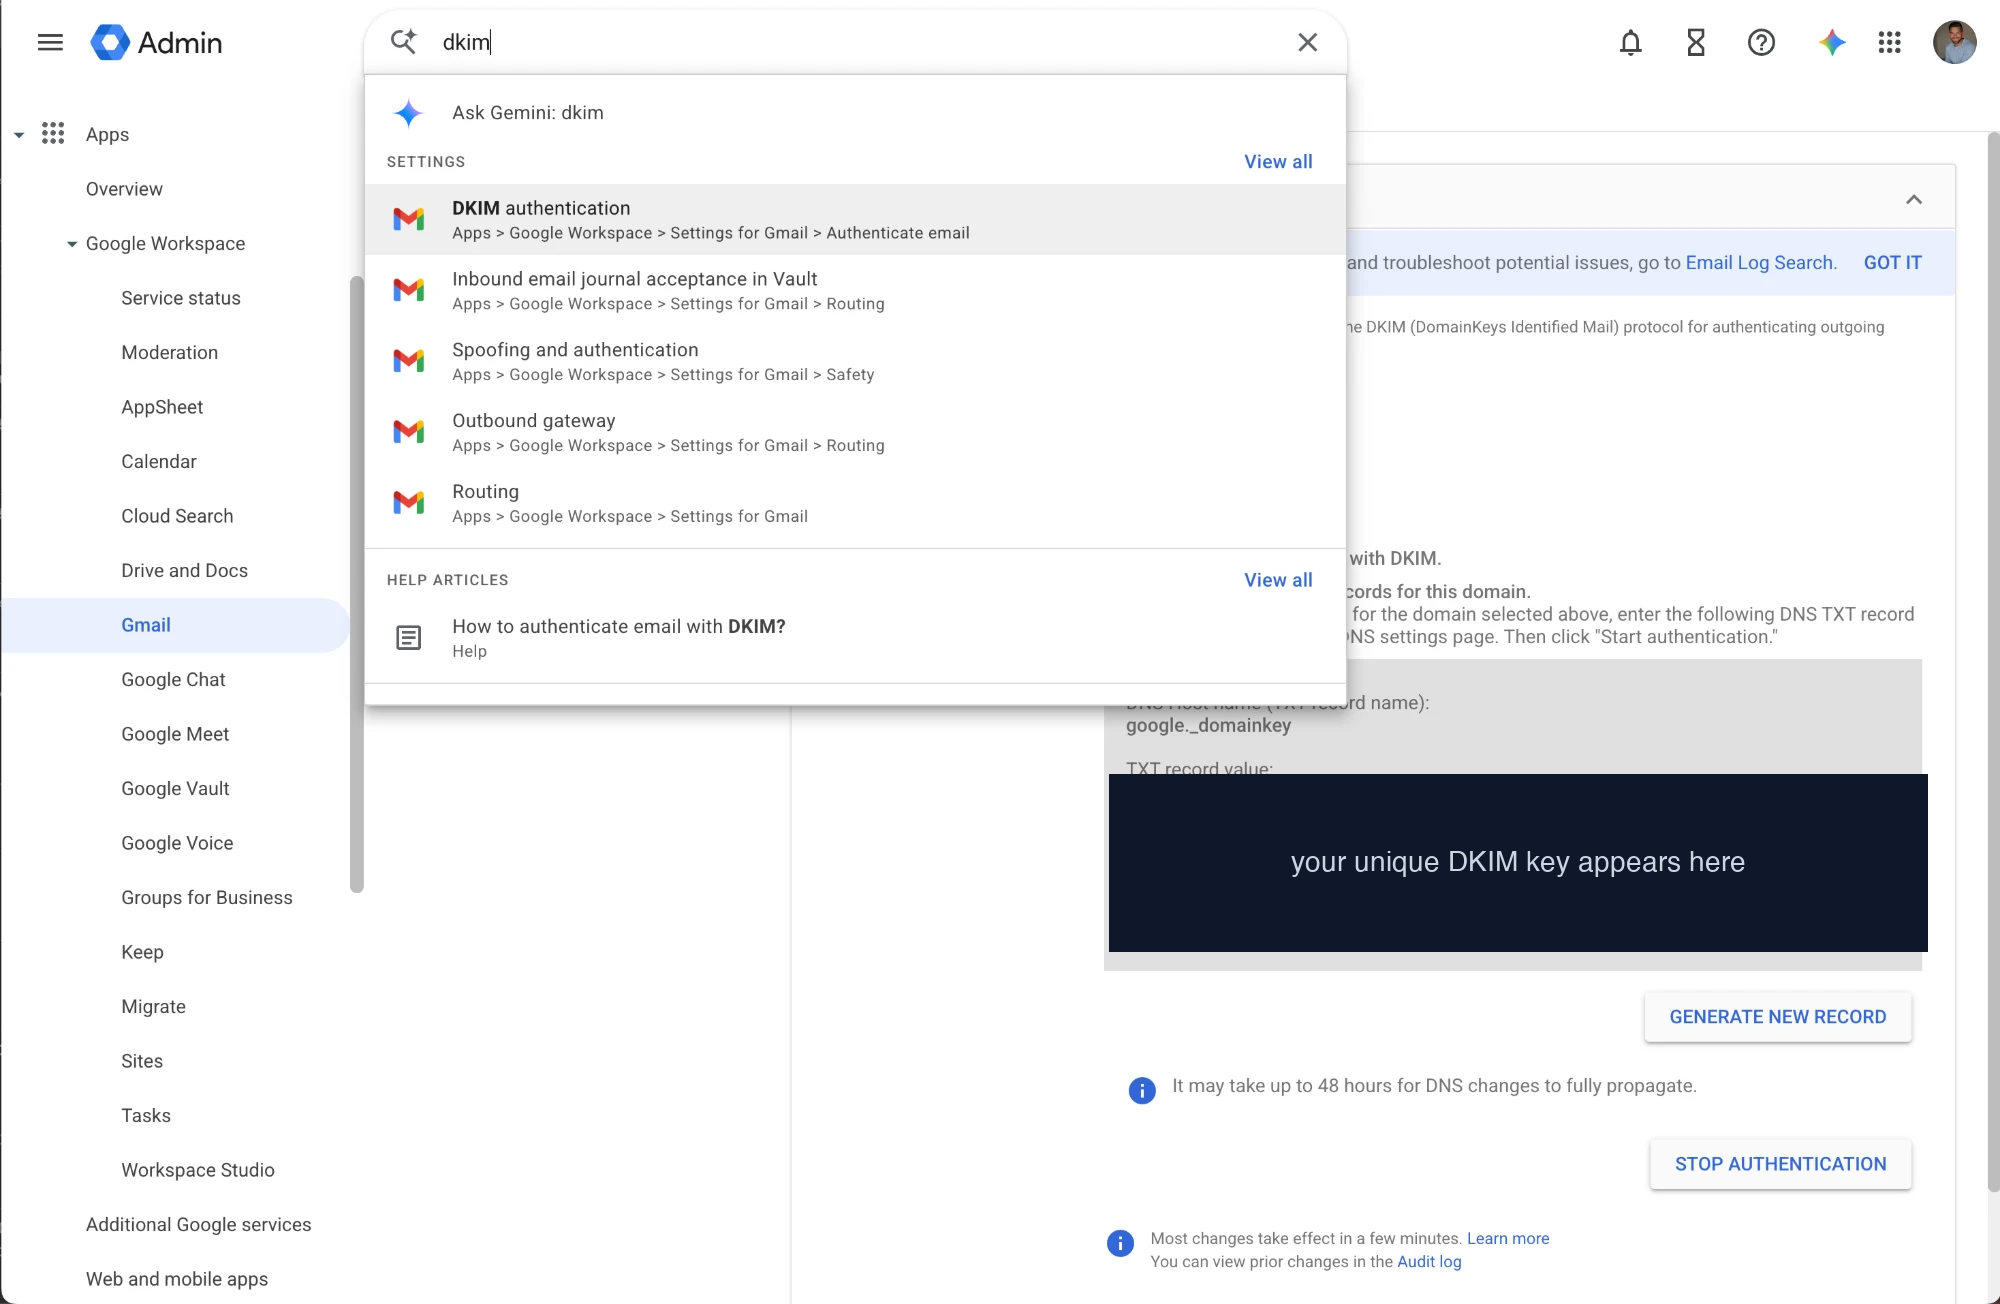Open DKIM authentication search result
The width and height of the screenshot is (2000, 1304).
point(855,219)
